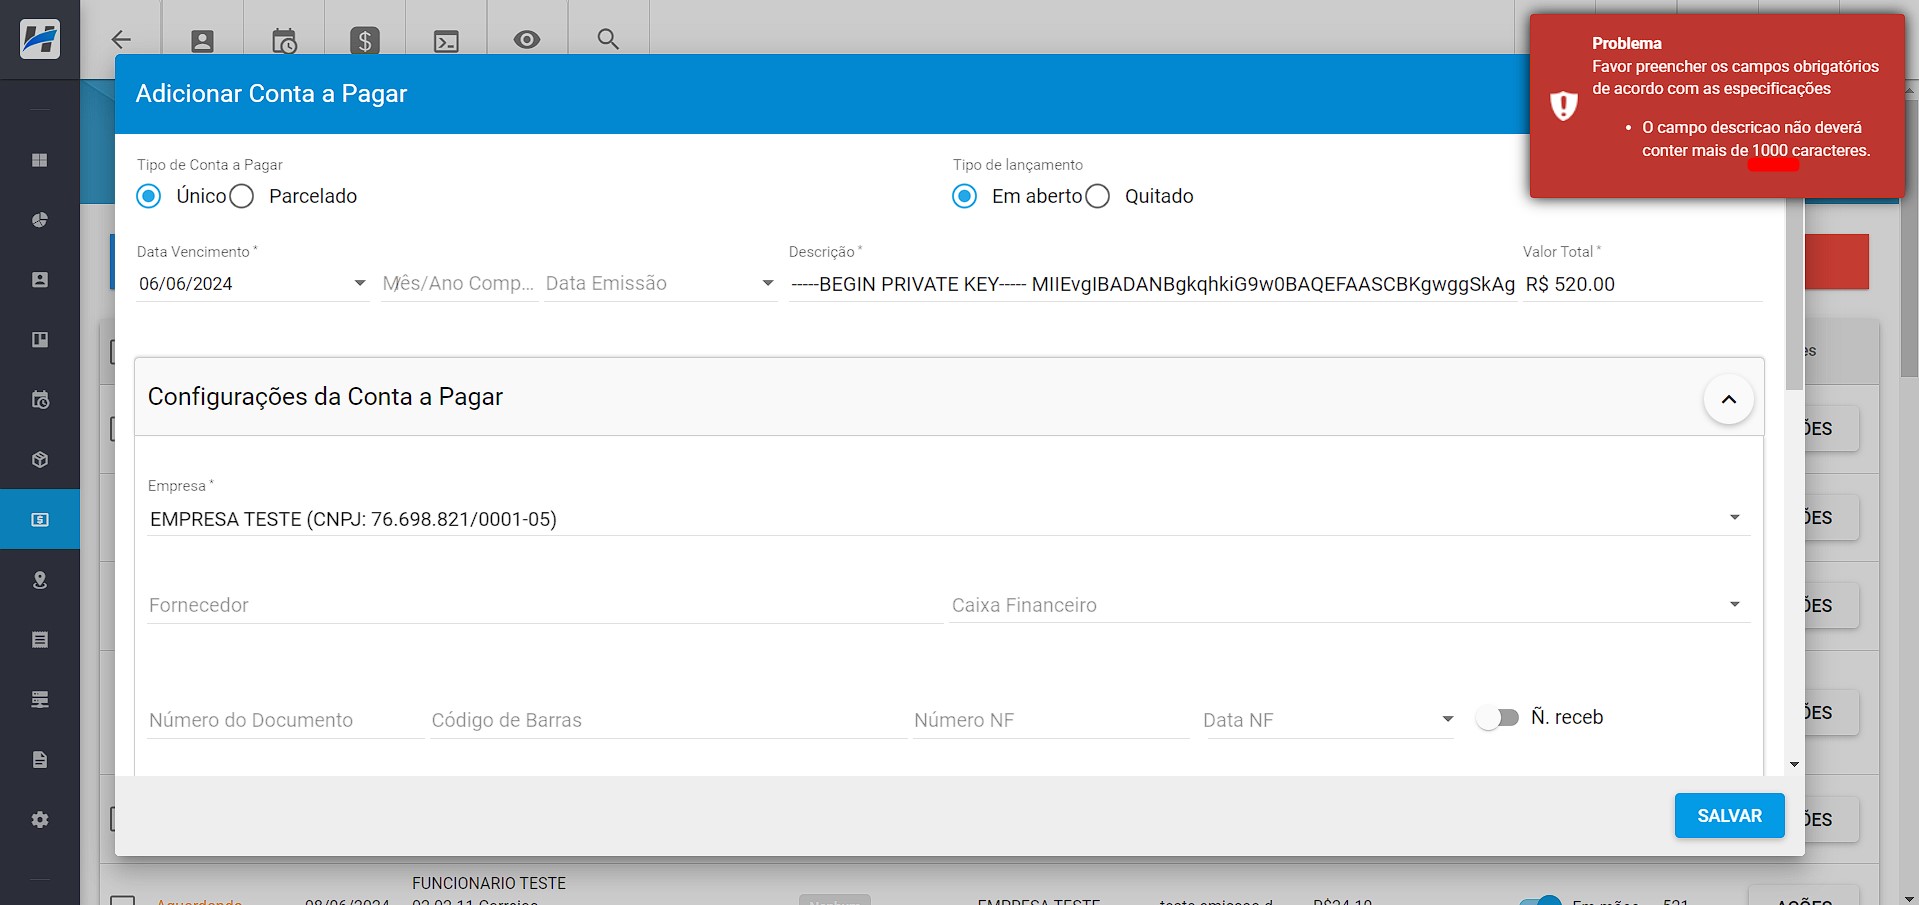Screen dimensions: 1919x905
Task: Click the Tipo de Conta a Pagar label
Action: coord(210,165)
